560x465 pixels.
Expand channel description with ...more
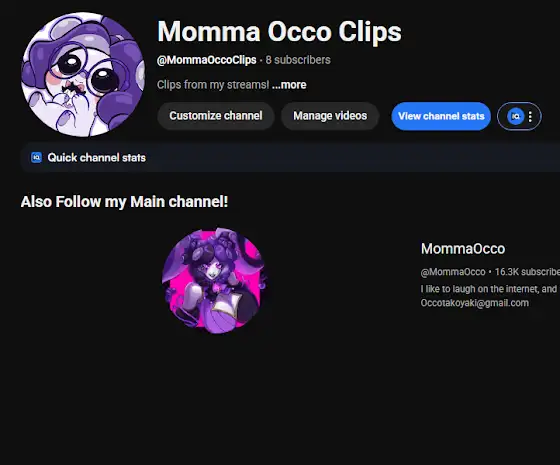(289, 85)
